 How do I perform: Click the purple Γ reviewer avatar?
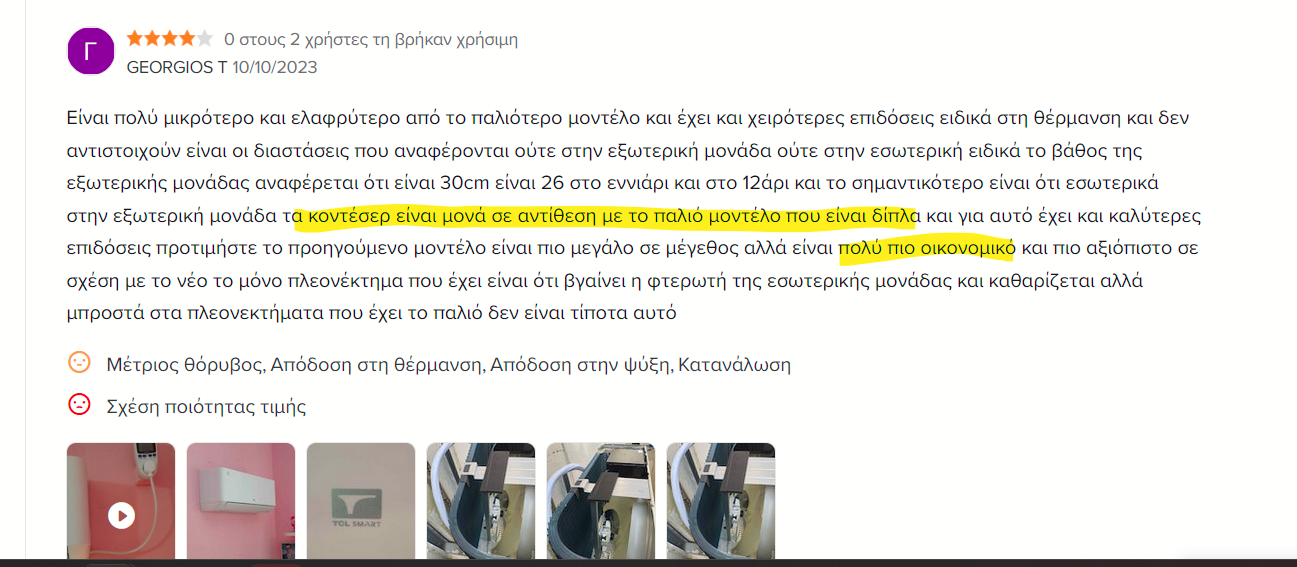[91, 50]
